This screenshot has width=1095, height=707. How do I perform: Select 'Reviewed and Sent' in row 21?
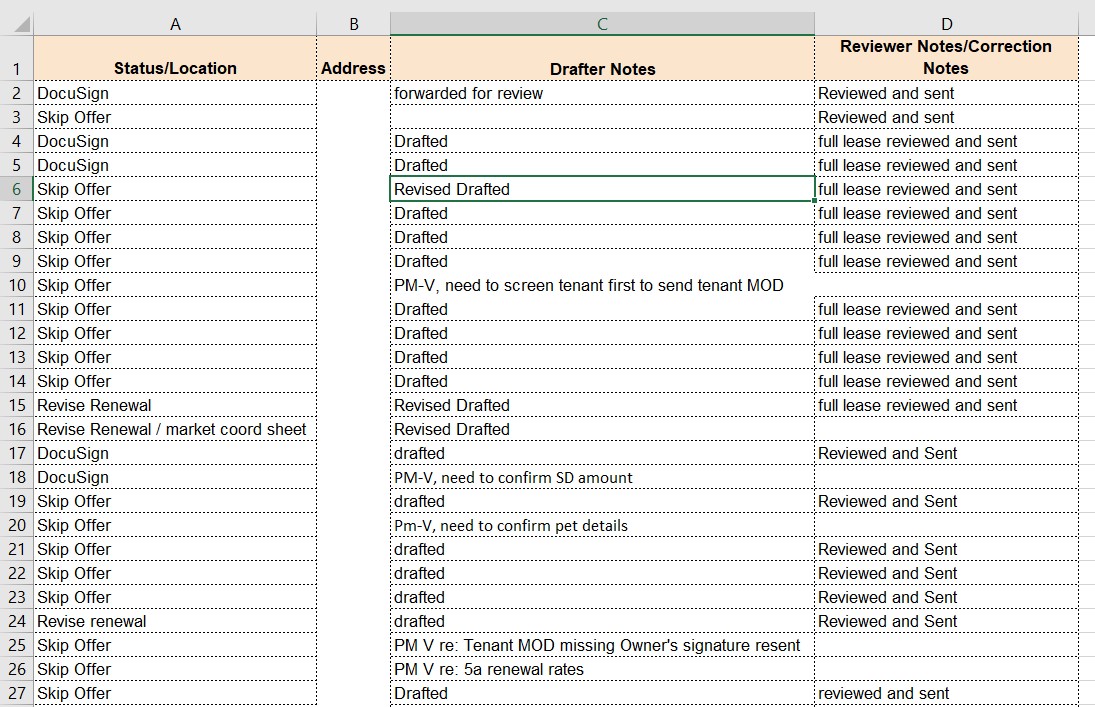[x=946, y=549]
